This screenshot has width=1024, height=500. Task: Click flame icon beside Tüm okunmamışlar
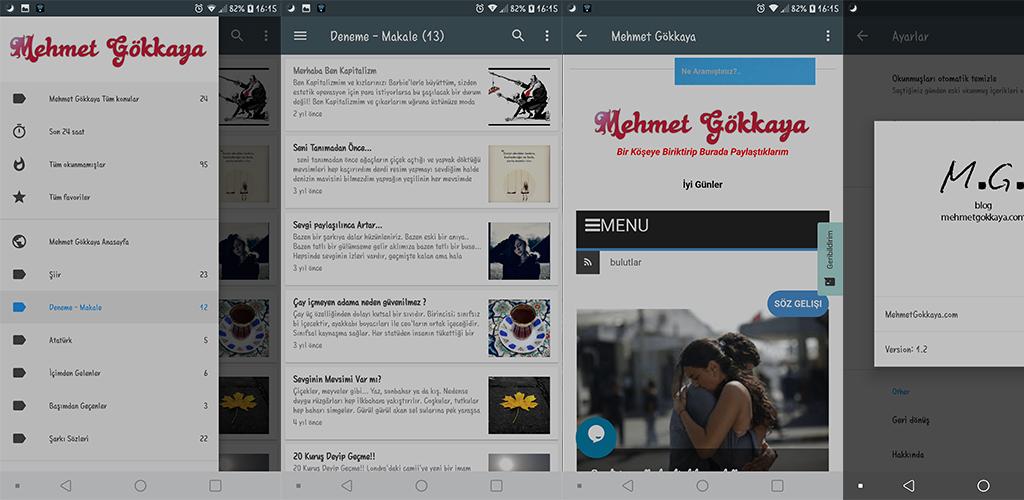pyautogui.click(x=20, y=164)
